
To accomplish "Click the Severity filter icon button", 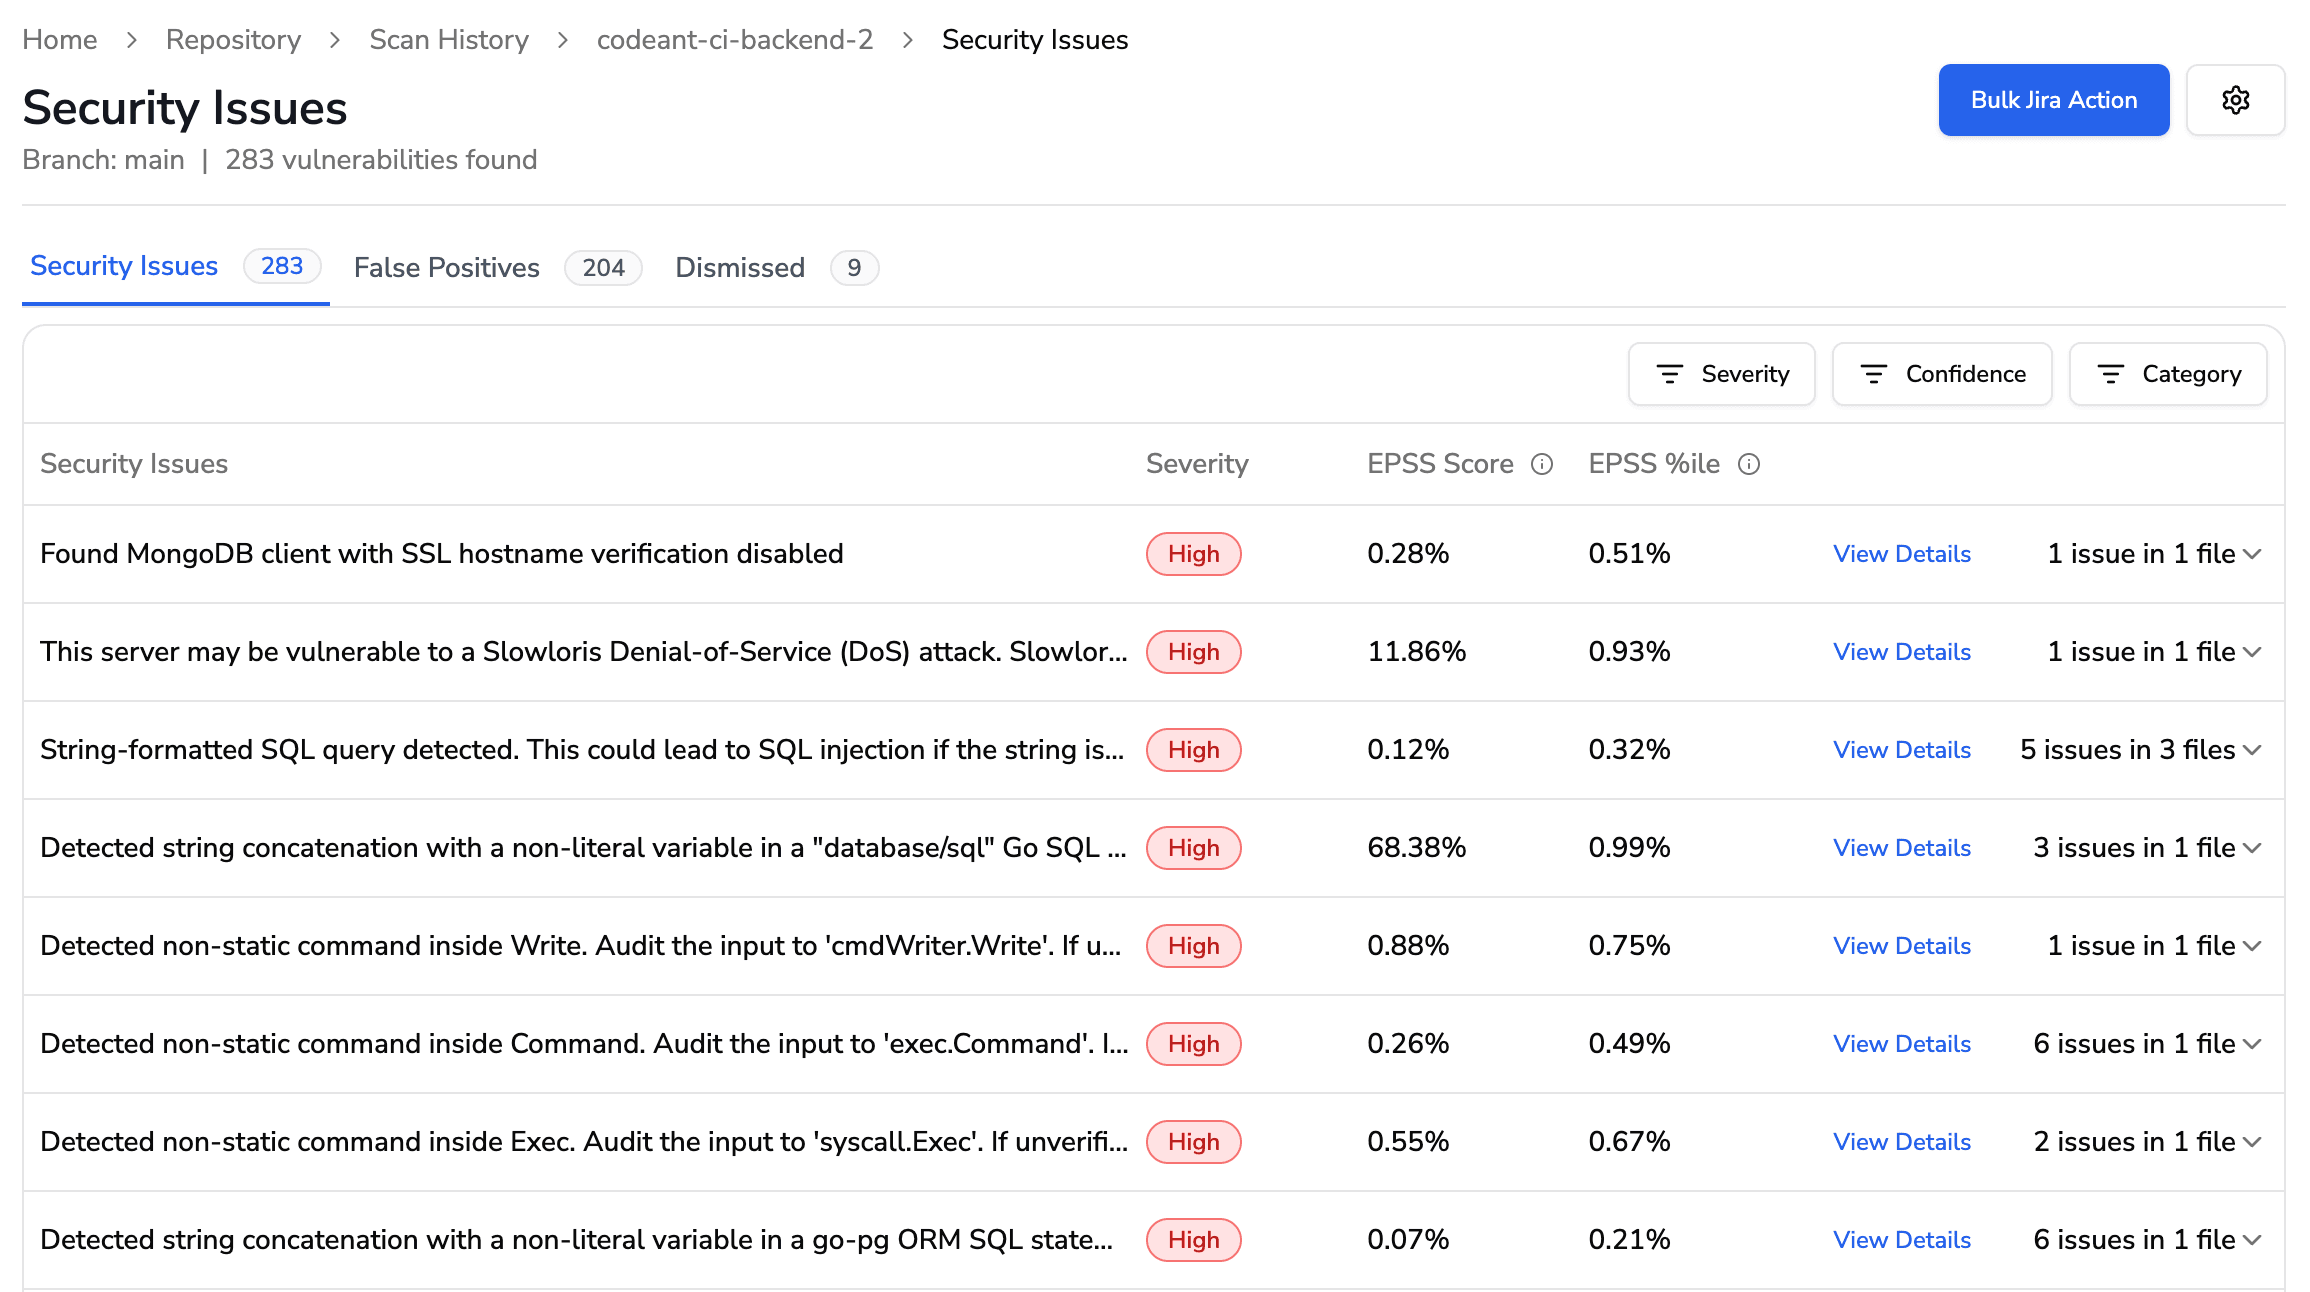I will [x=1721, y=374].
